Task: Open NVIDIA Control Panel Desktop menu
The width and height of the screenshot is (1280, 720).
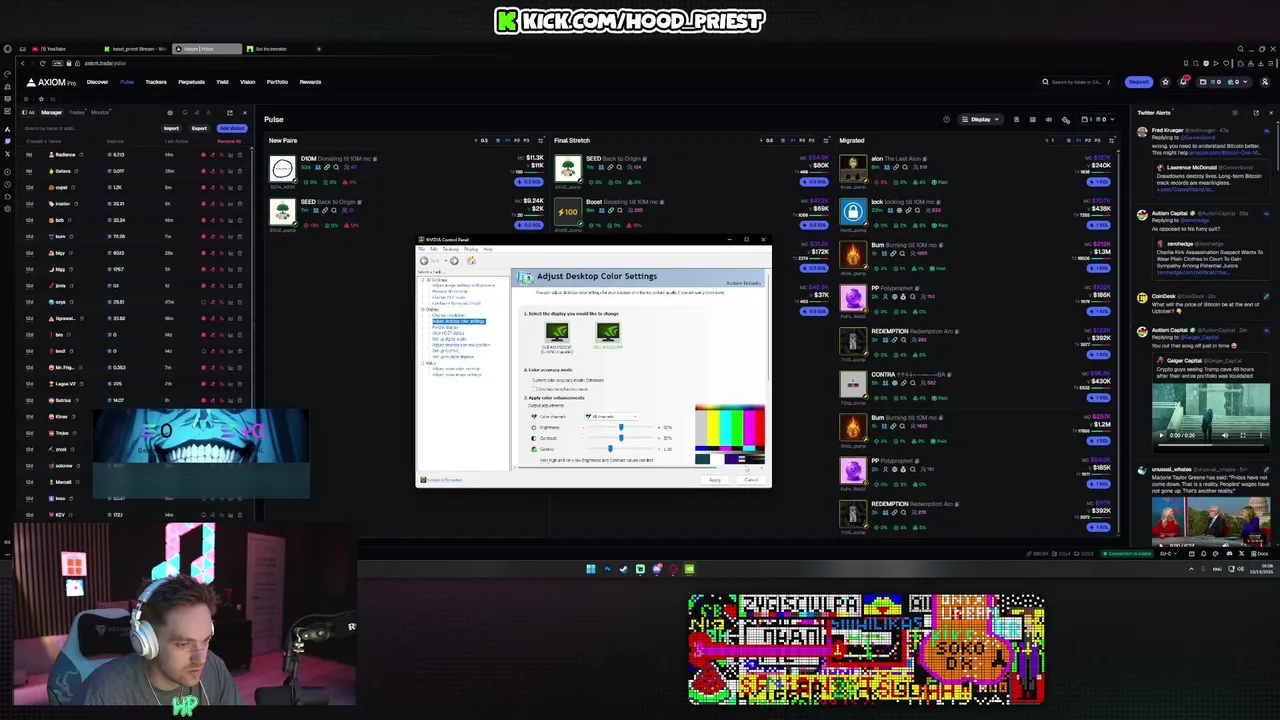Action: (451, 249)
